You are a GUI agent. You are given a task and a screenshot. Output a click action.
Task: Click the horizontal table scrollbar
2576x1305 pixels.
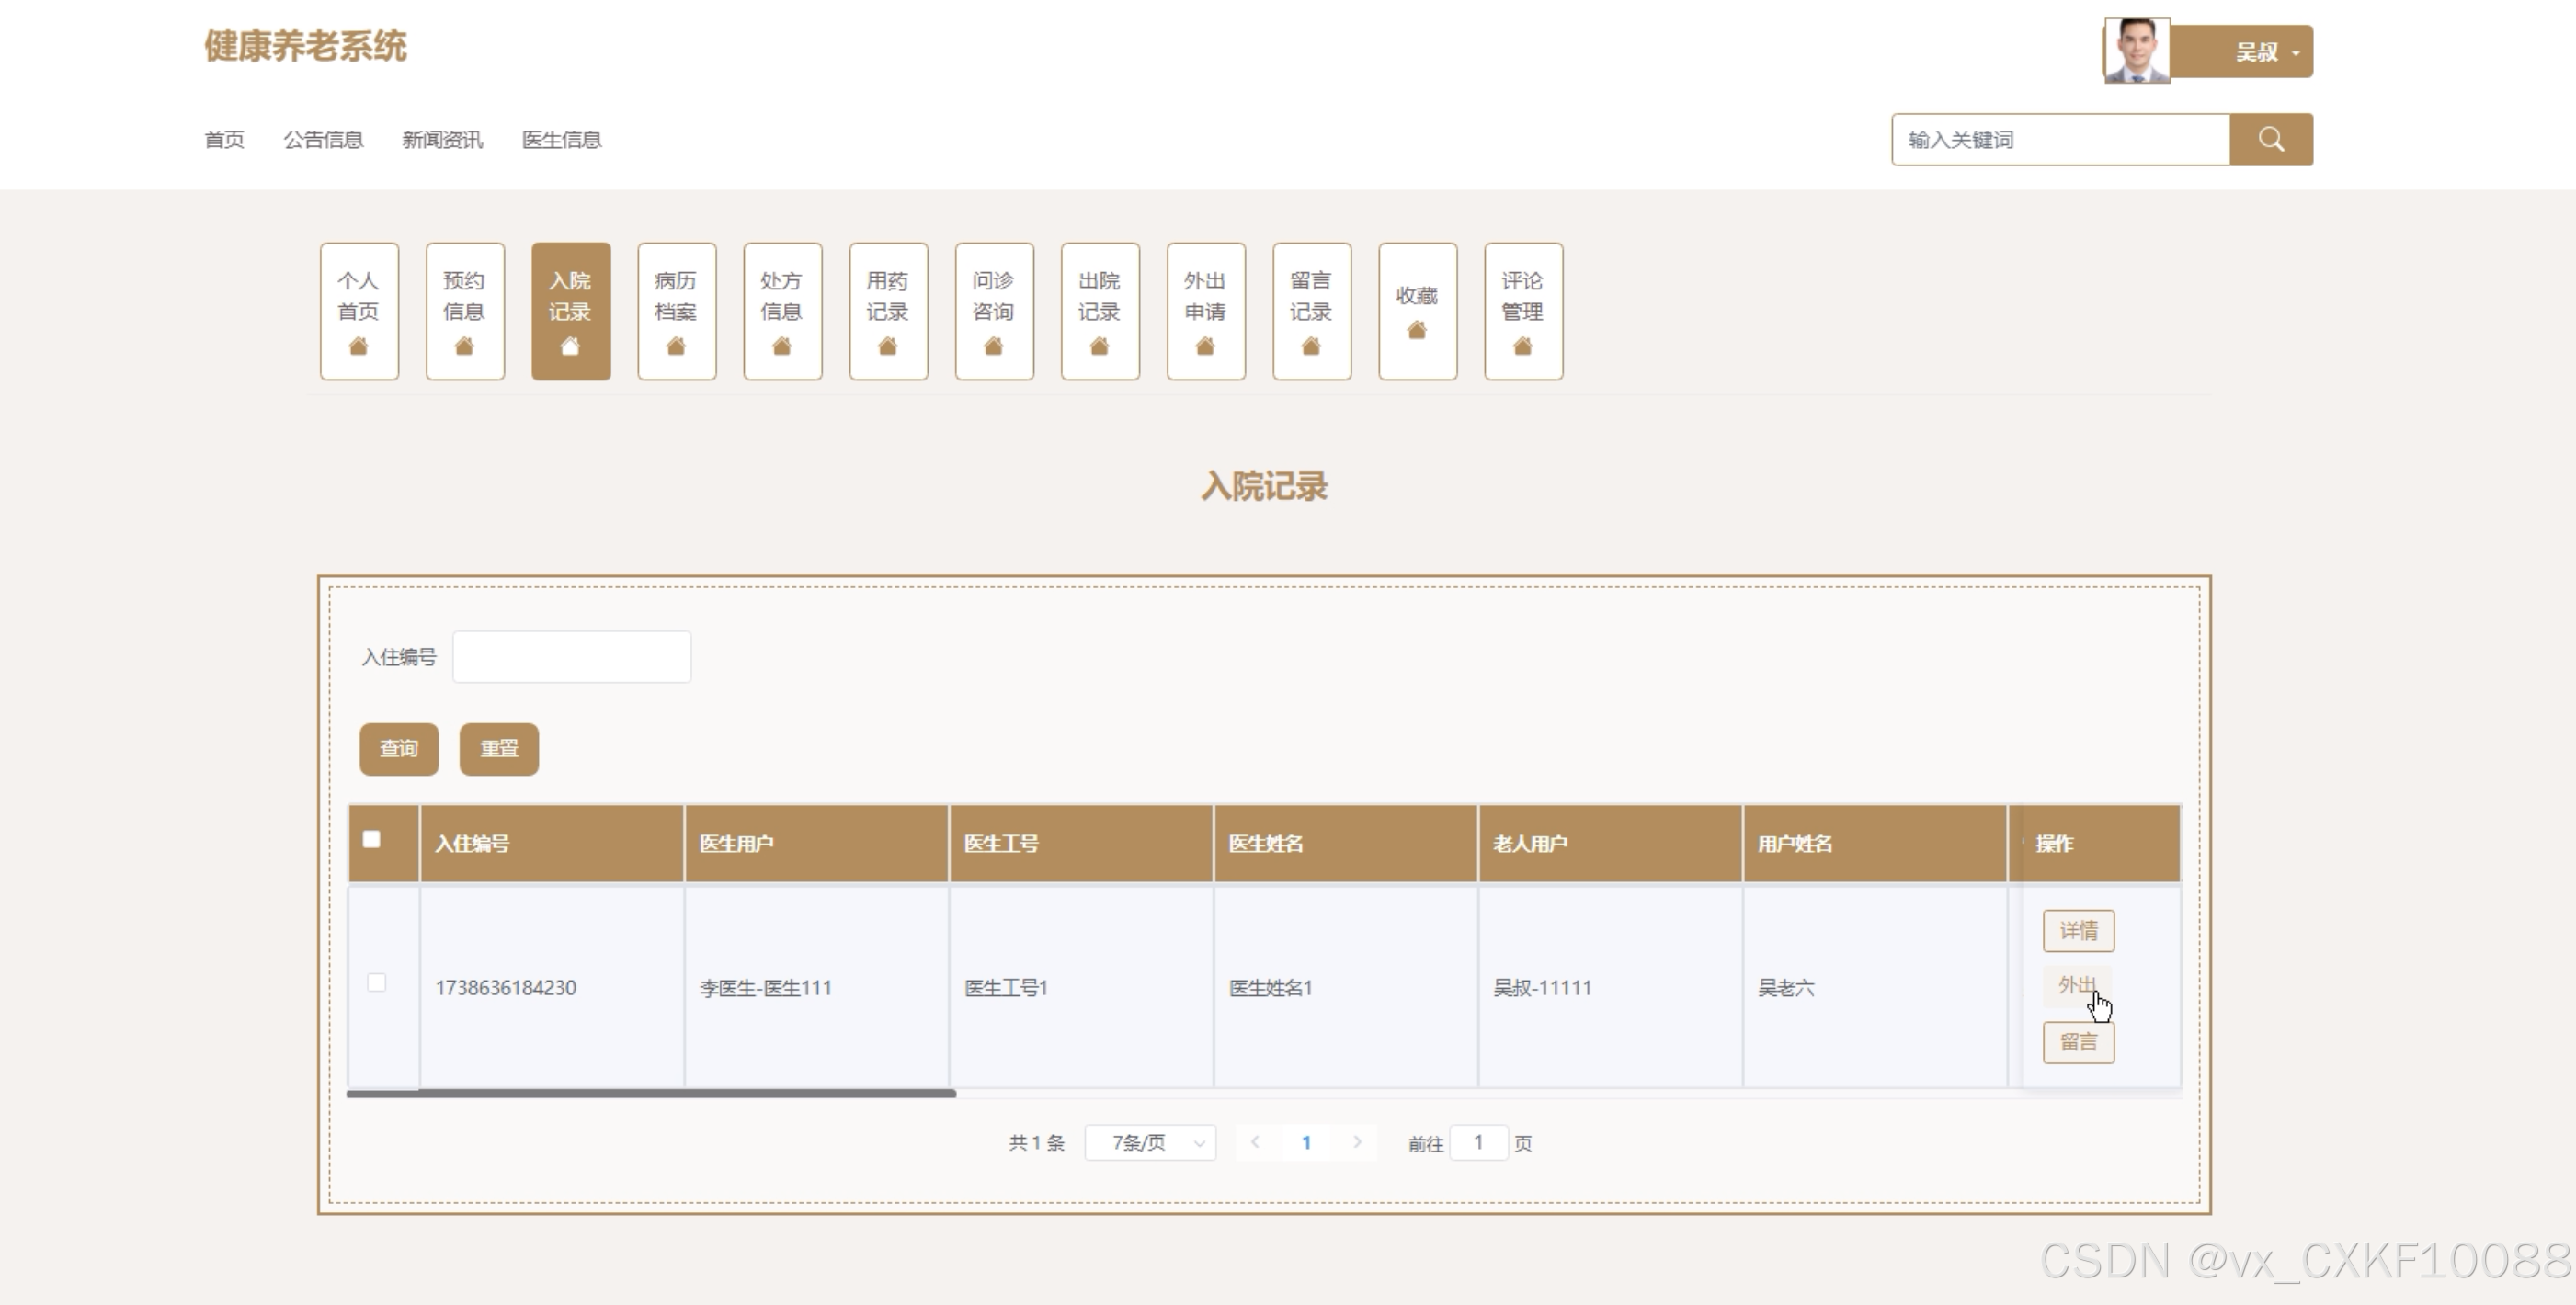pos(650,1094)
